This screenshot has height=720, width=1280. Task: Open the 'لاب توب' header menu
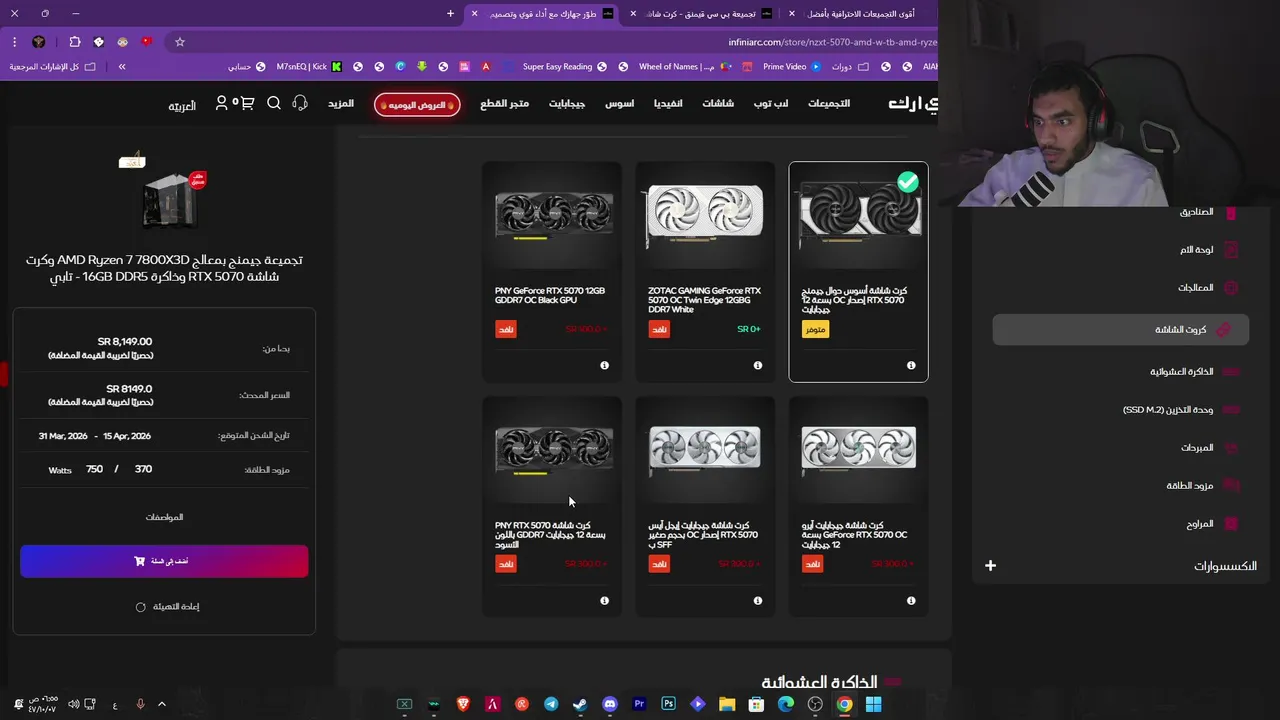pyautogui.click(x=771, y=103)
